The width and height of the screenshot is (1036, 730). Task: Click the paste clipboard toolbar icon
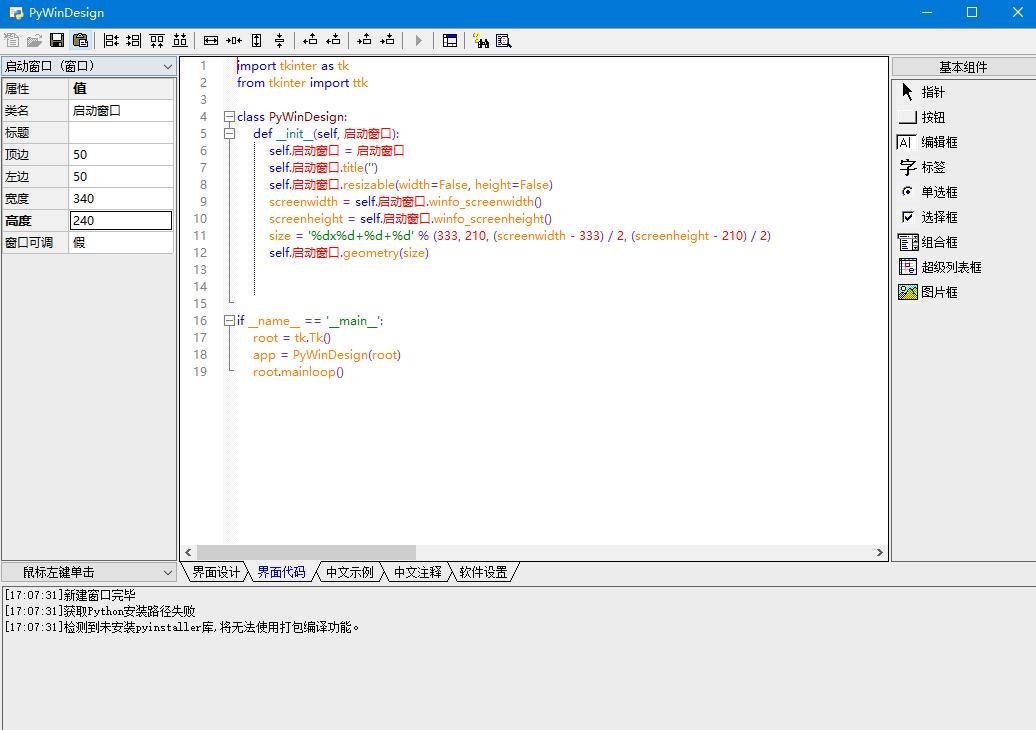point(80,40)
